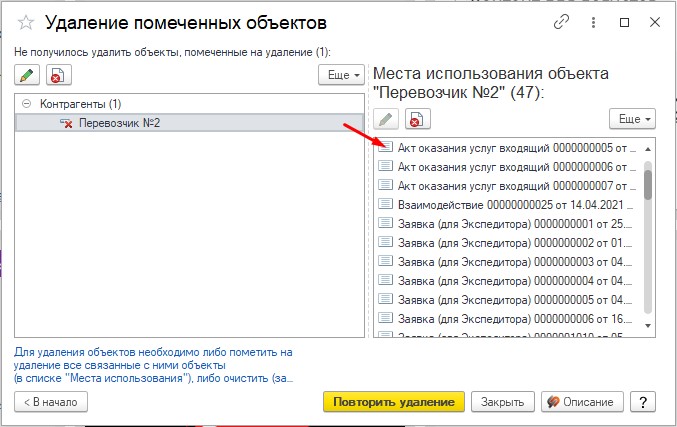The image size is (677, 427).
Task: Open the three-dot form menu
Action: pos(594,22)
